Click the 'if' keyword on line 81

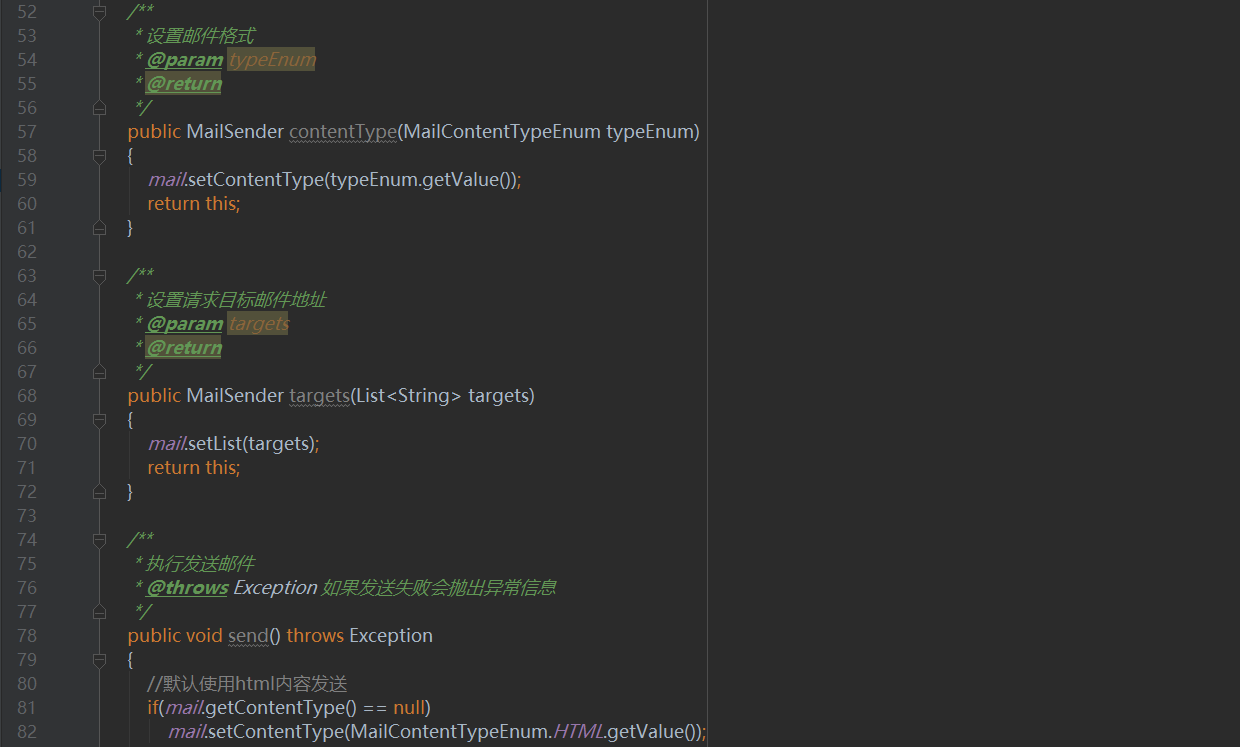point(152,708)
